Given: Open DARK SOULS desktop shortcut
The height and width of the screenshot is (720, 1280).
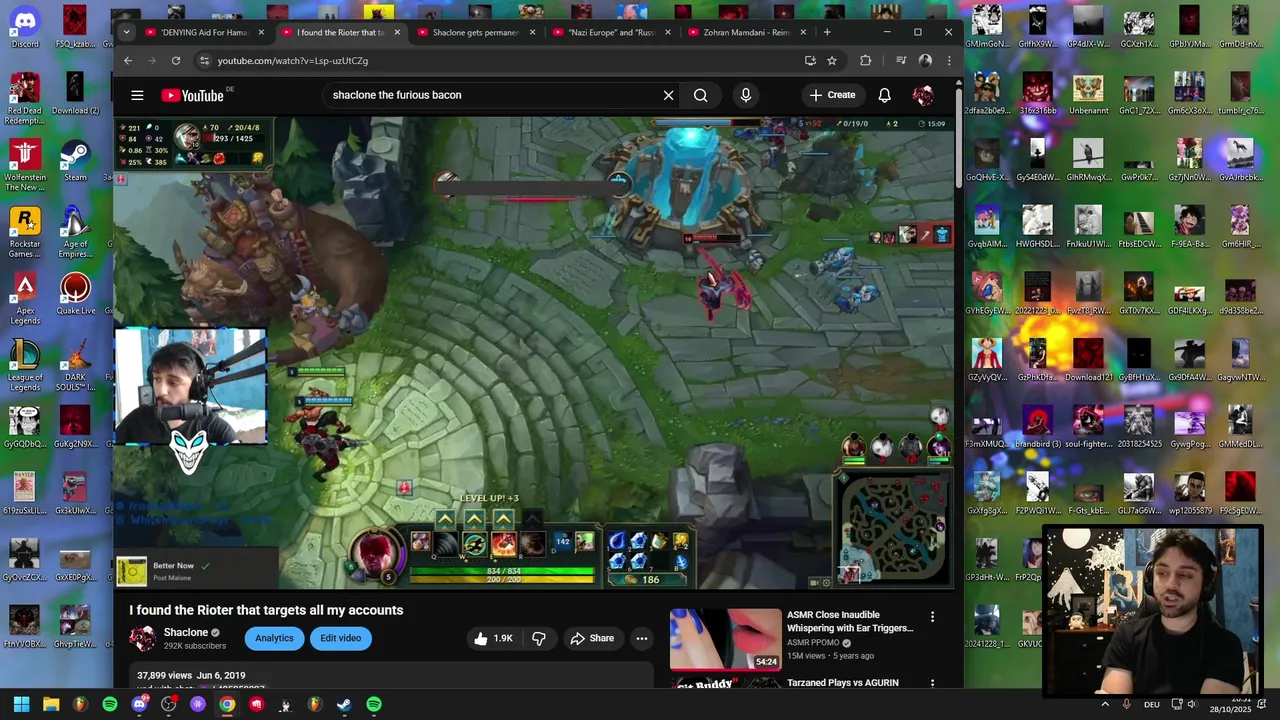Looking at the screenshot, I should pos(75,365).
